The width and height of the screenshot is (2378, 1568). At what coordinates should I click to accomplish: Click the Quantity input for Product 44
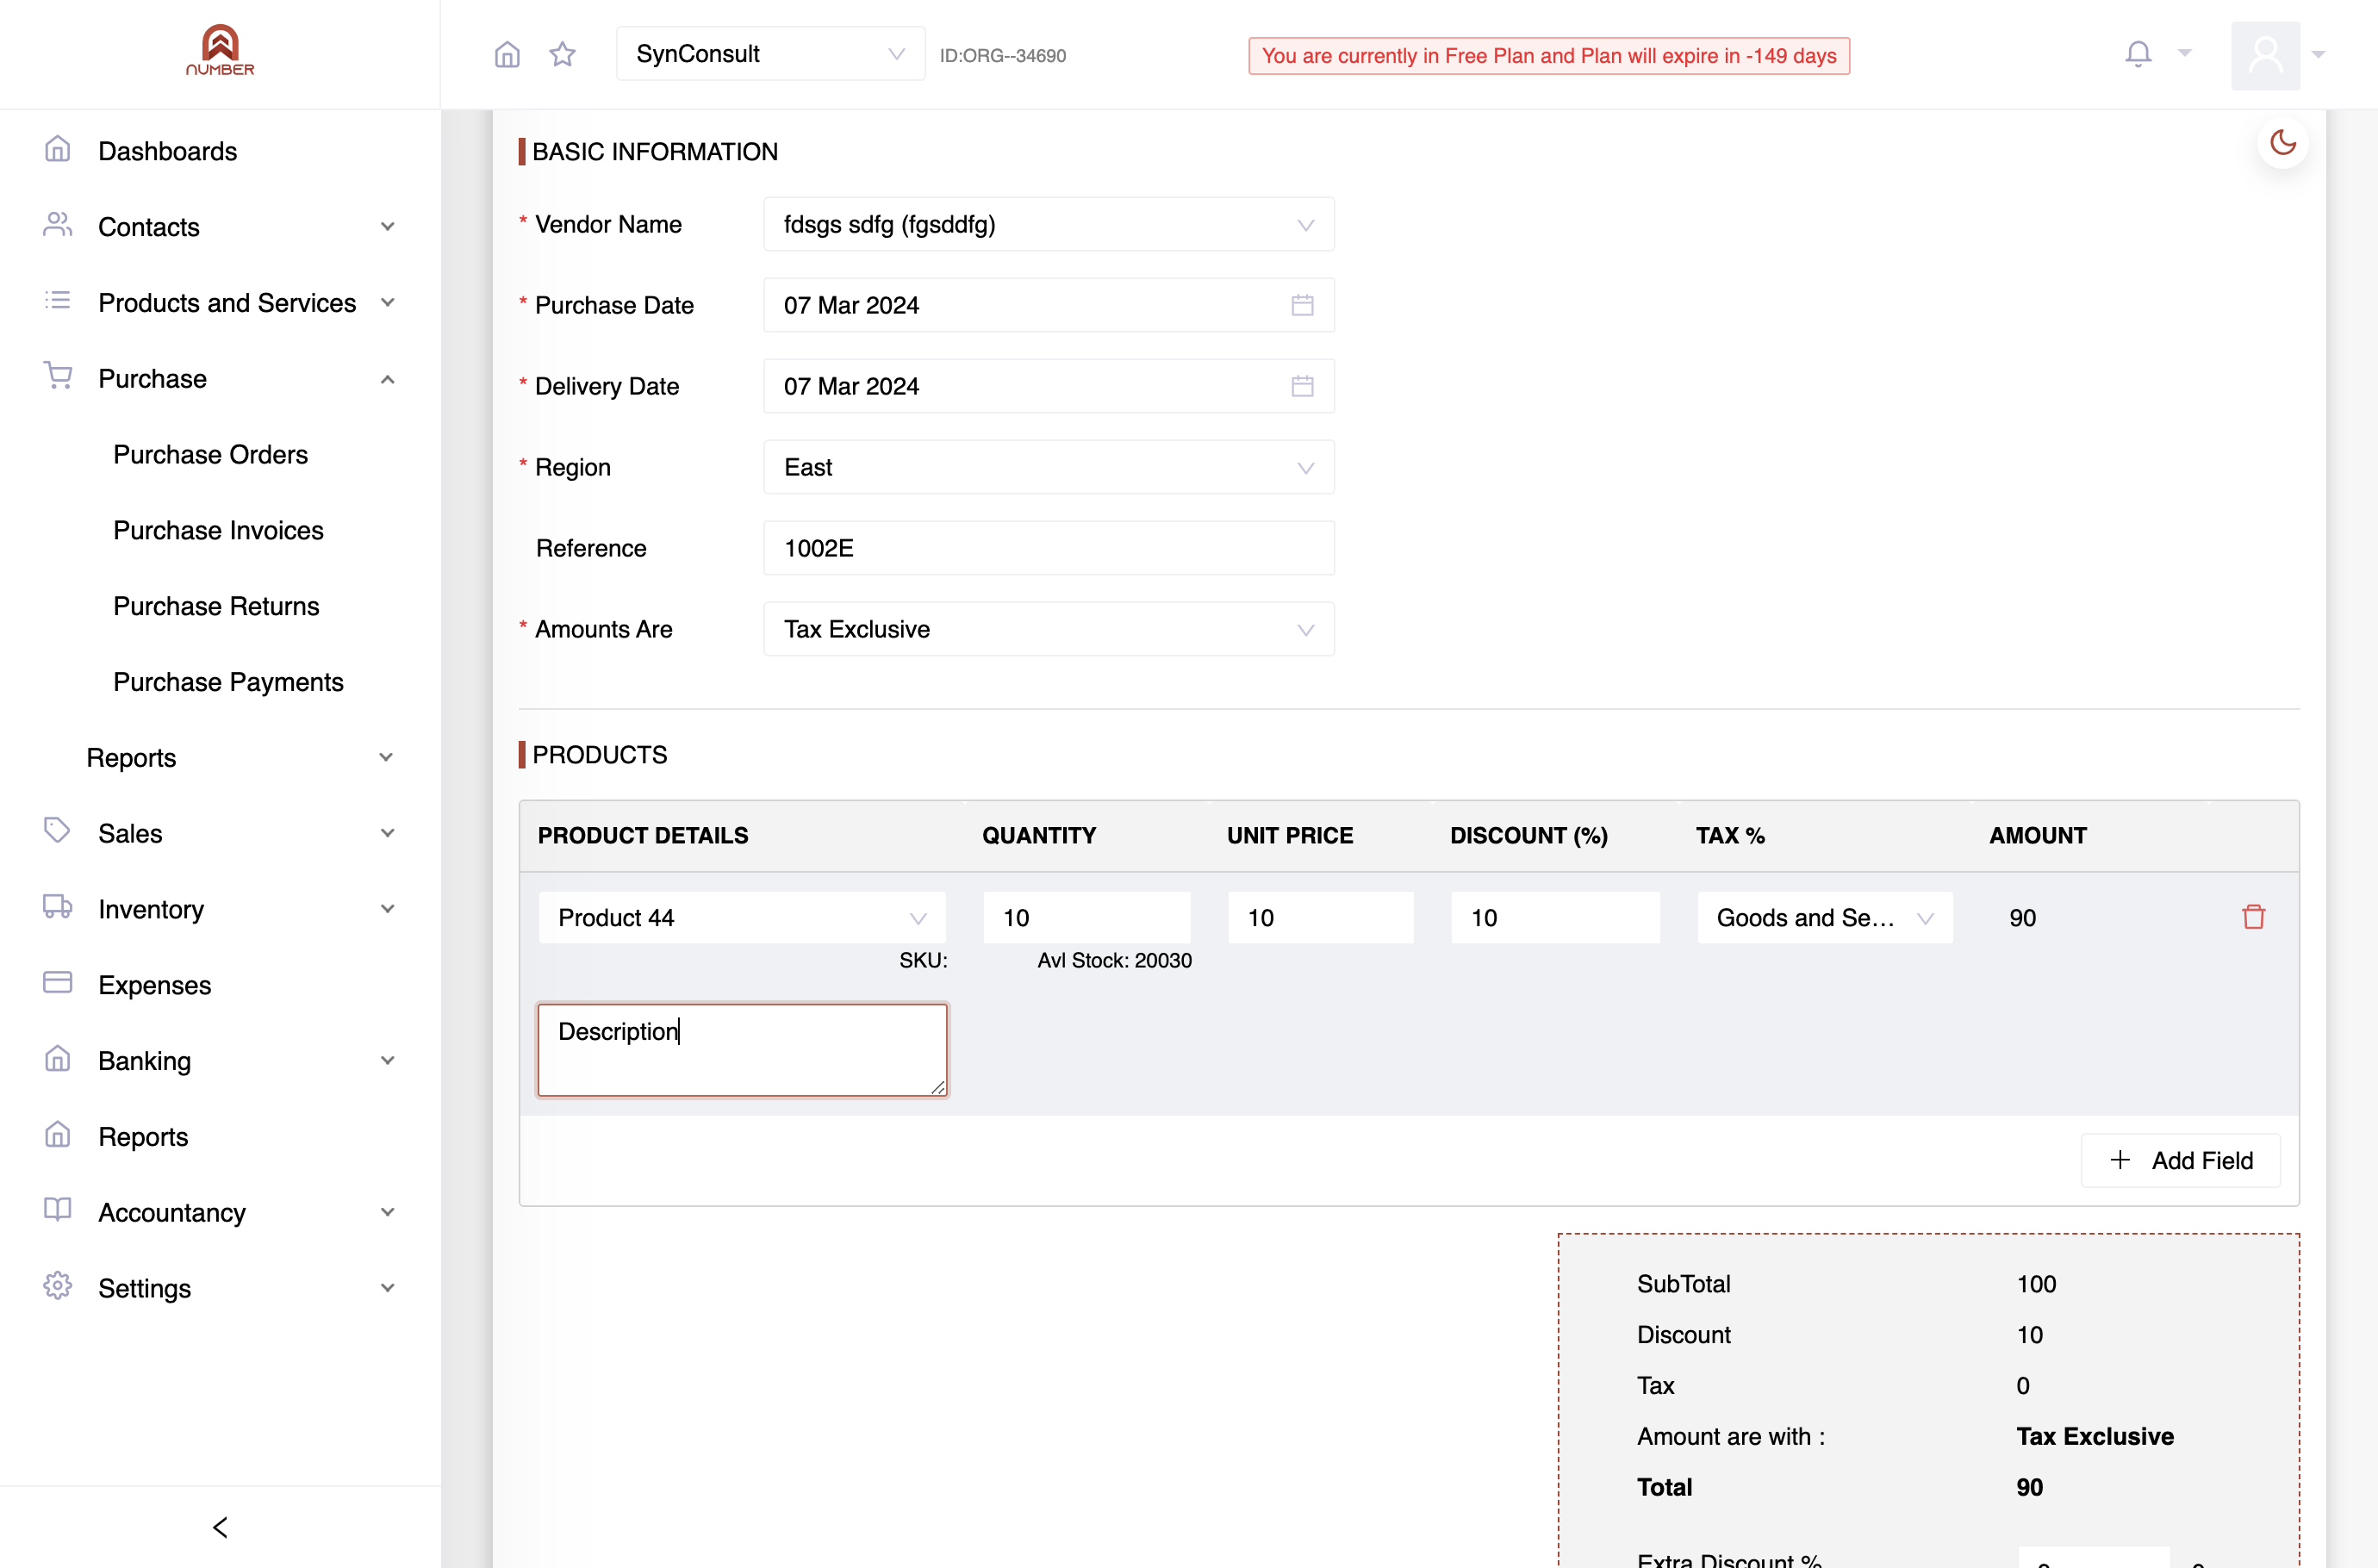pyautogui.click(x=1087, y=917)
